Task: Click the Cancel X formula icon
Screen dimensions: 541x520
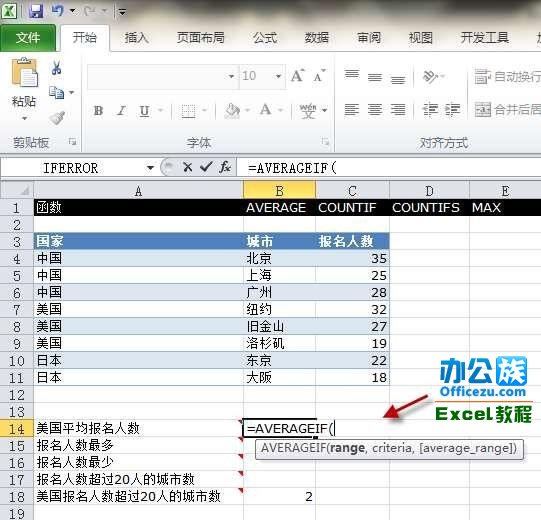Action: coord(188,167)
